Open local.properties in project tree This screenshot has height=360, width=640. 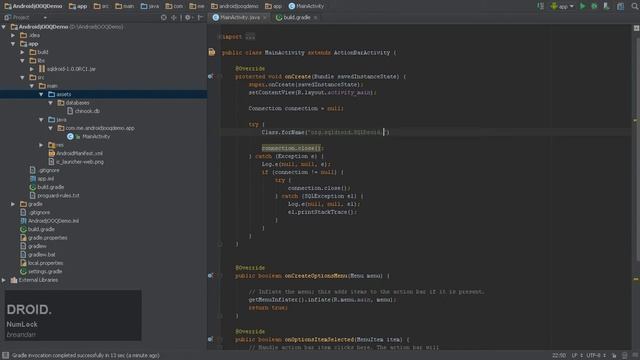42,263
